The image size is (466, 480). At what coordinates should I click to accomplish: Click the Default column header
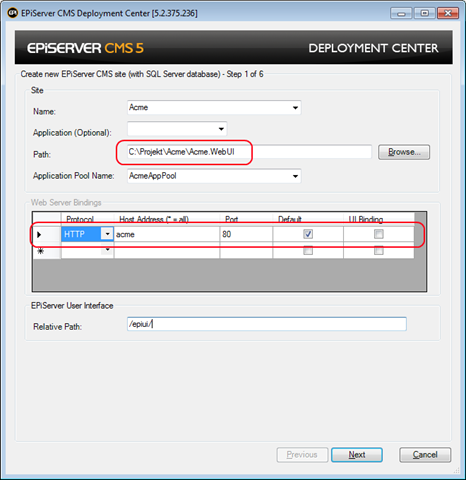(308, 219)
